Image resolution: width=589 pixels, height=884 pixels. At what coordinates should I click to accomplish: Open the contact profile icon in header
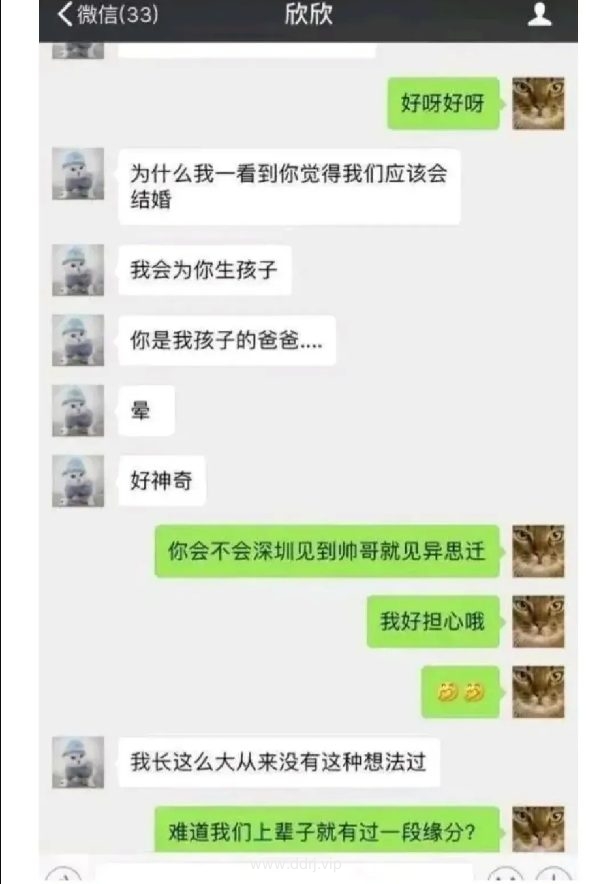pyautogui.click(x=539, y=14)
